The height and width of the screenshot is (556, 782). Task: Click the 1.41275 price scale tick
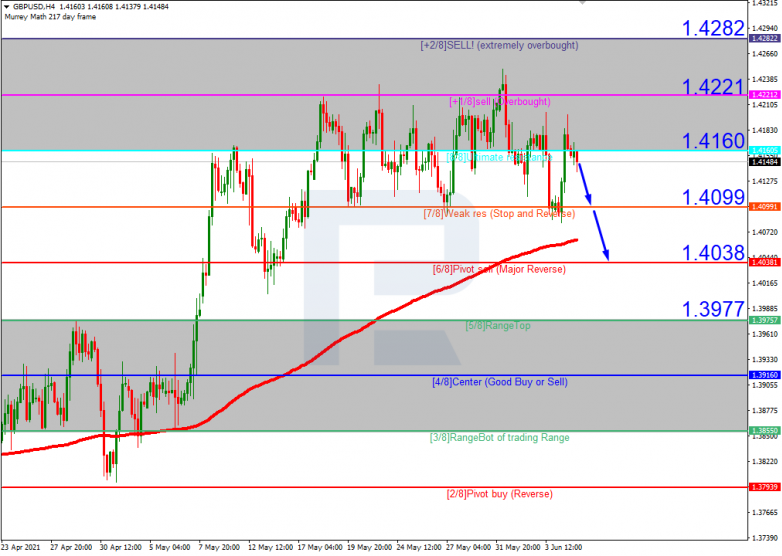(766, 181)
